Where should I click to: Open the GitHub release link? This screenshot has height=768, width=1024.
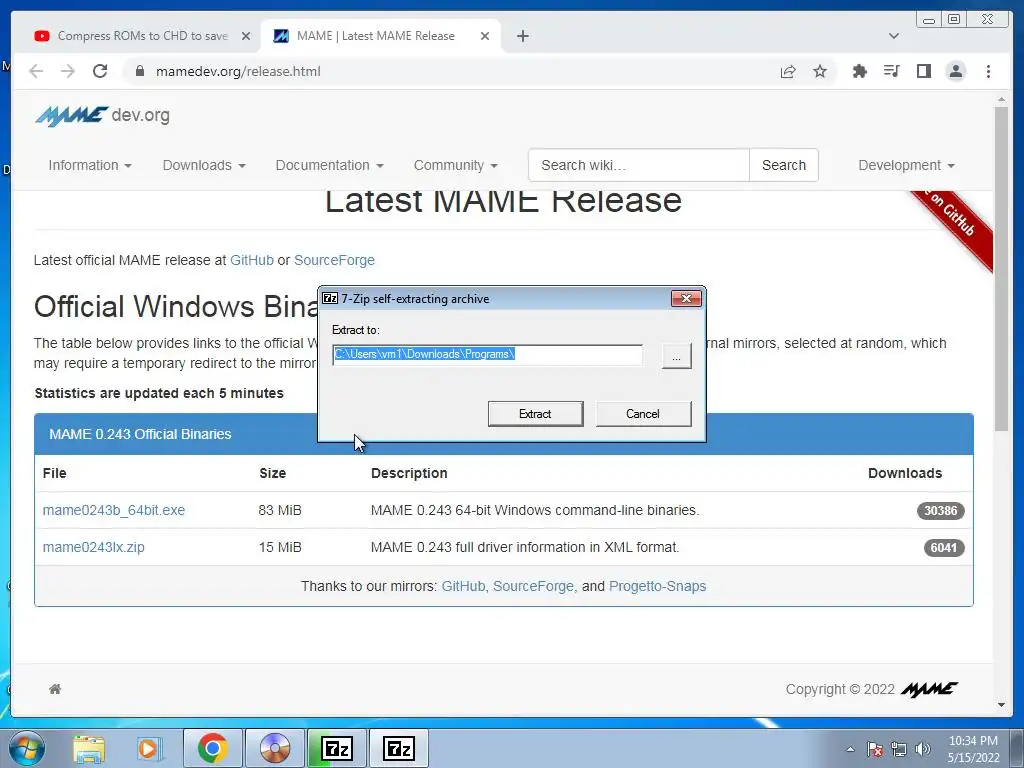tap(251, 260)
